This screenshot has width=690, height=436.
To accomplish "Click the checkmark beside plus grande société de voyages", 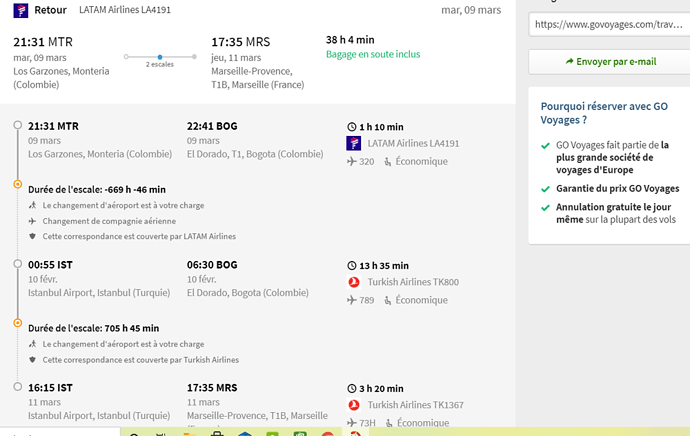I will click(x=546, y=146).
